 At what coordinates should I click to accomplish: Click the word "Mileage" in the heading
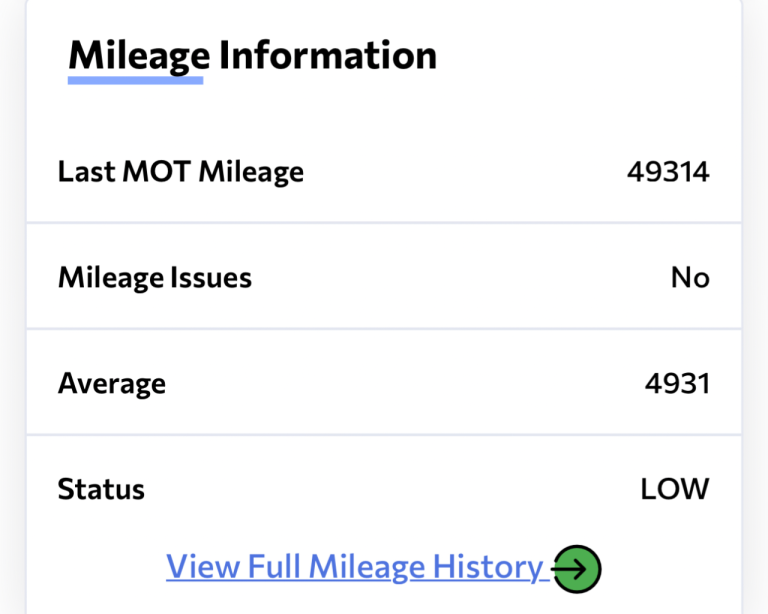tap(139, 54)
